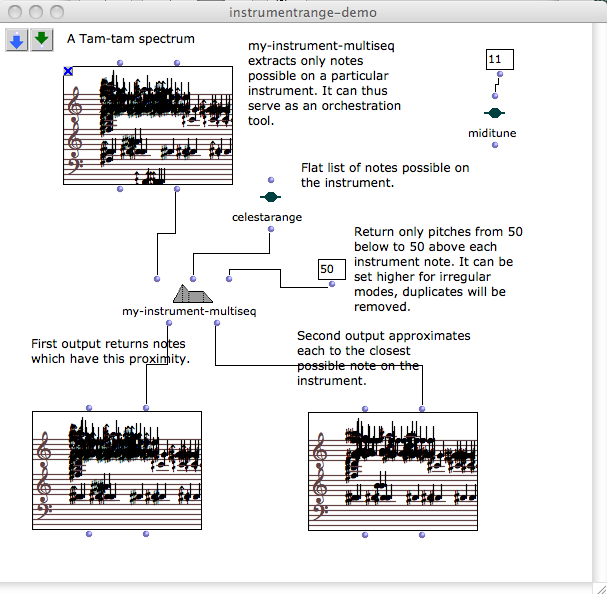Toggle the blue X lock on Tam-tam score
The image size is (607, 594).
tap(68, 71)
